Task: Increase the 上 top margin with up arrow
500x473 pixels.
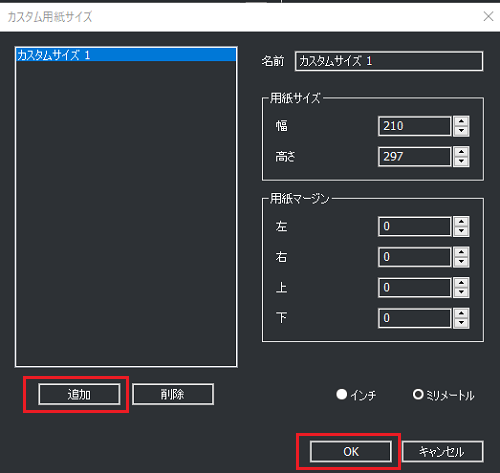Action: (x=461, y=283)
